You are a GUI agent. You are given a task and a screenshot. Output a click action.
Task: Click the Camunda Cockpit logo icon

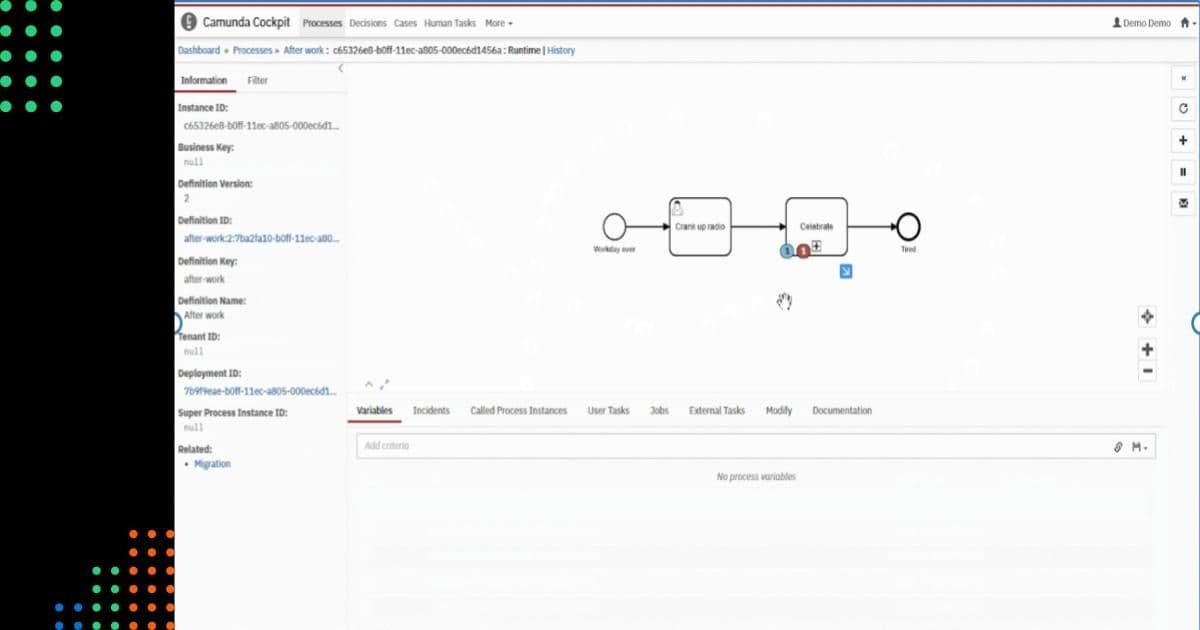tap(189, 22)
